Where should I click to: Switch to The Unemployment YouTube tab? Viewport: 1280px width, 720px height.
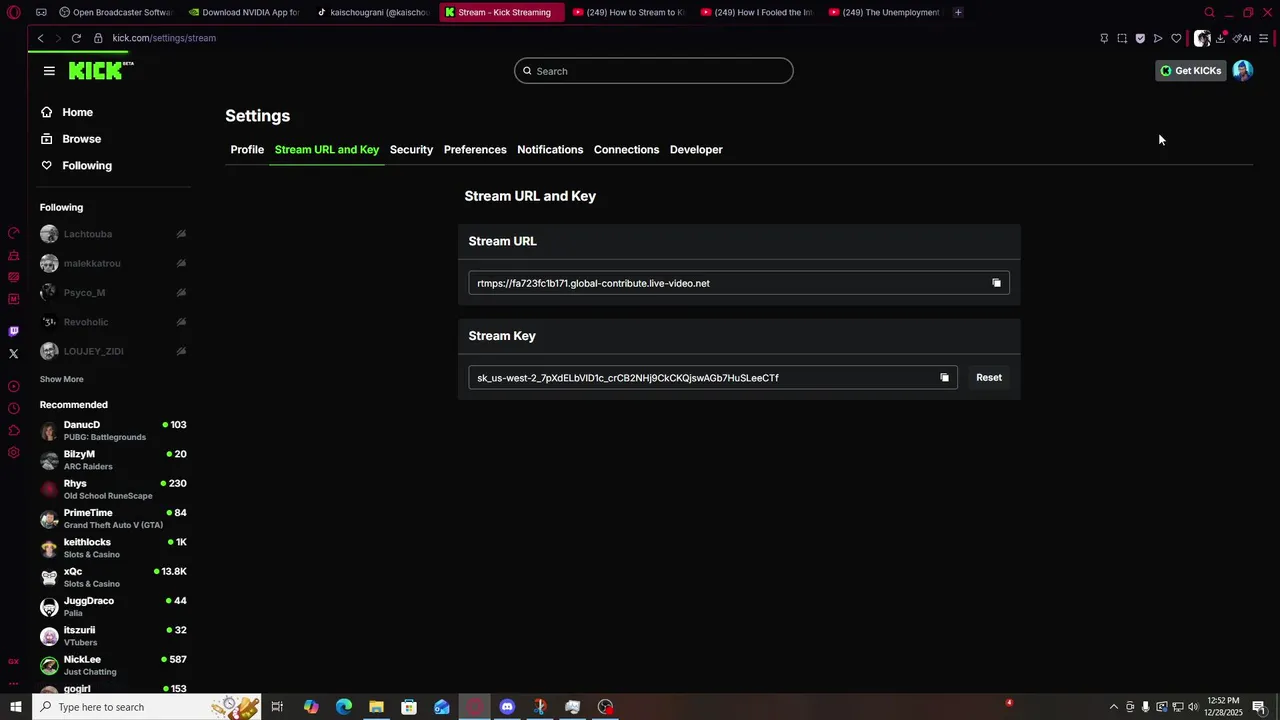tap(885, 12)
